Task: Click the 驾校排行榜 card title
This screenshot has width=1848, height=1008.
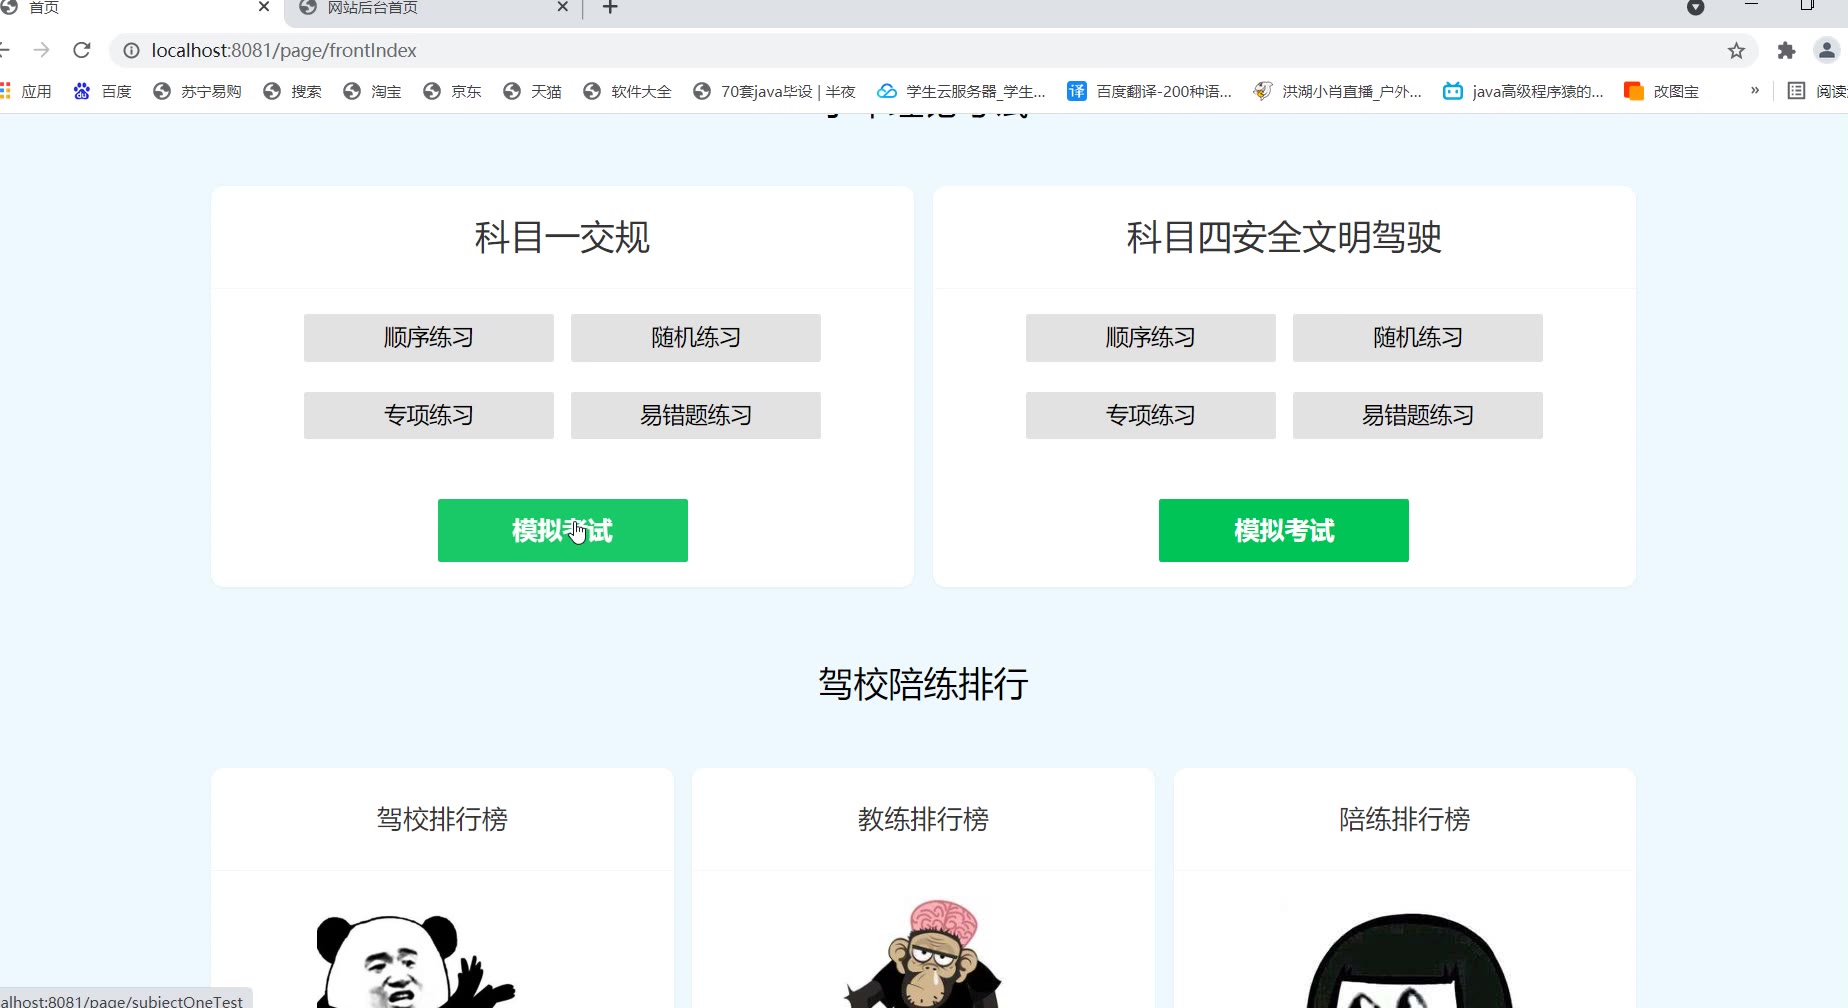Action: tap(442, 820)
